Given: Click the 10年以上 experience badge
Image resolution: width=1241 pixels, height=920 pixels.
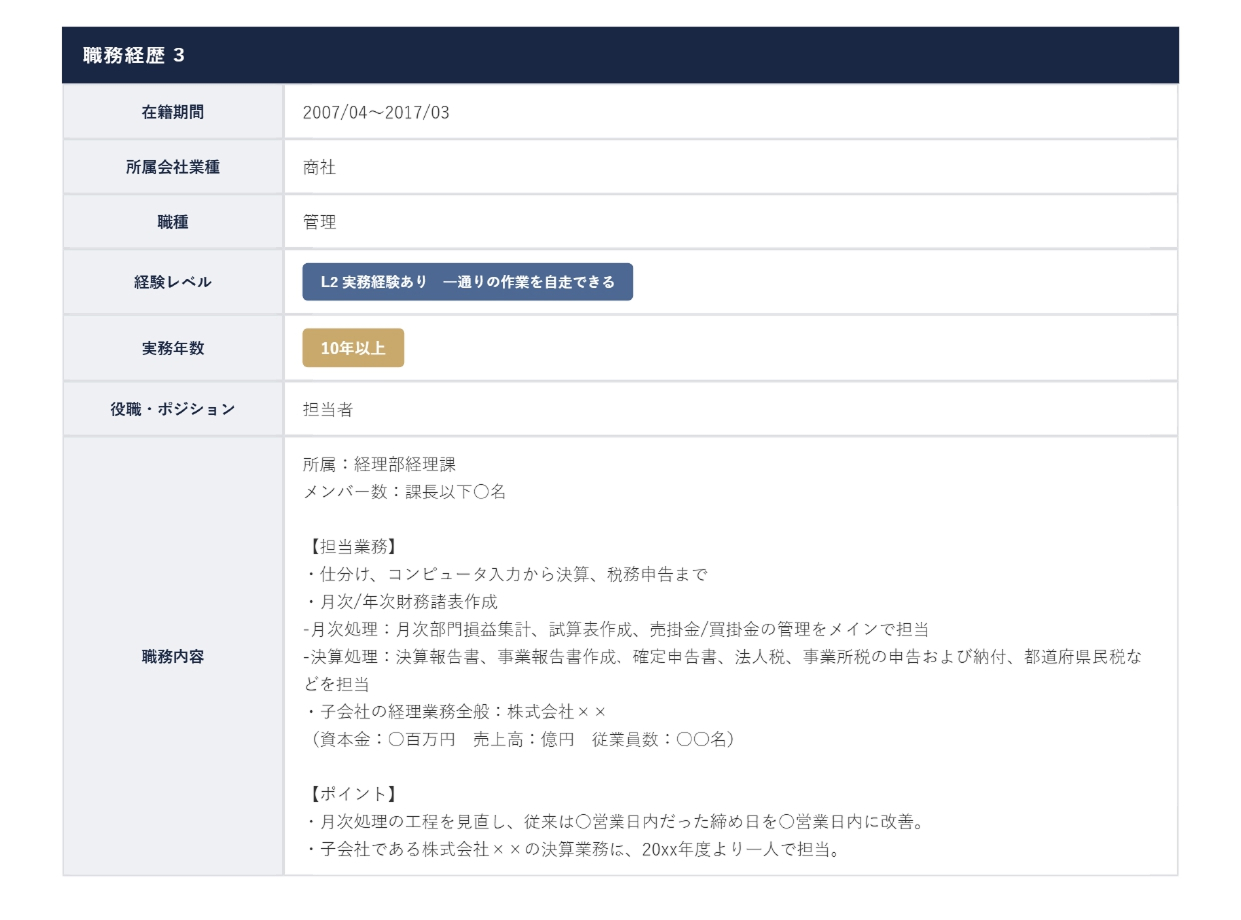Looking at the screenshot, I should pyautogui.click(x=353, y=348).
